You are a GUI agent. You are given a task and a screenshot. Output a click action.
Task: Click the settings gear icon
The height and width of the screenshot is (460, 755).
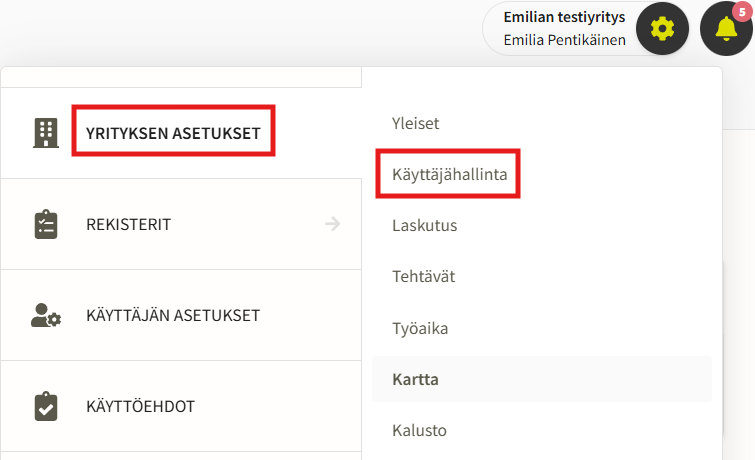coord(663,29)
